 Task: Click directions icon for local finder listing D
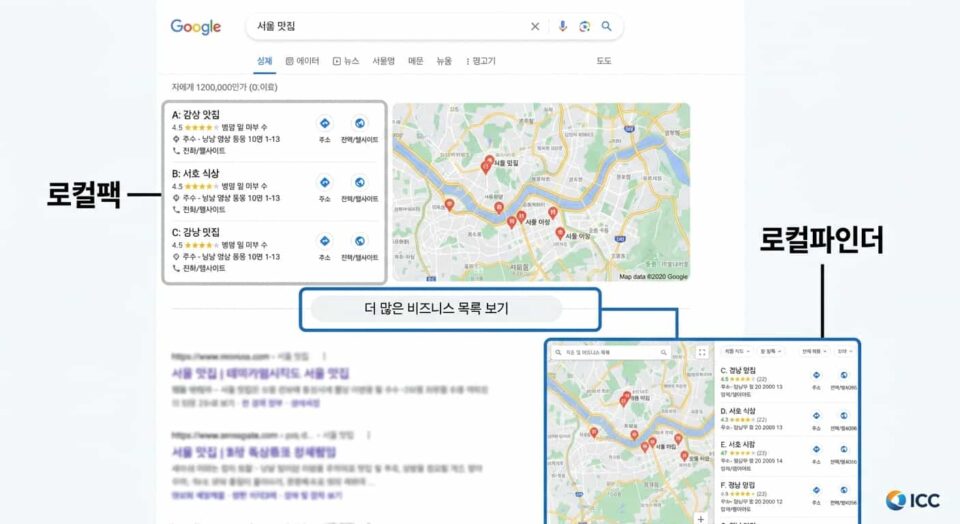(816, 416)
